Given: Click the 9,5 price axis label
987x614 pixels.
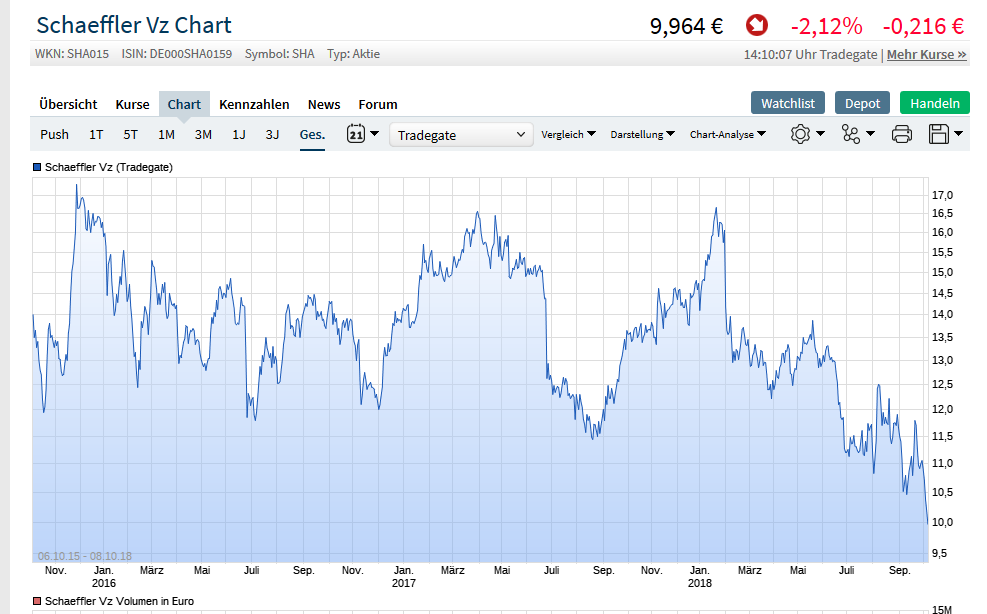Looking at the screenshot, I should click(x=939, y=553).
